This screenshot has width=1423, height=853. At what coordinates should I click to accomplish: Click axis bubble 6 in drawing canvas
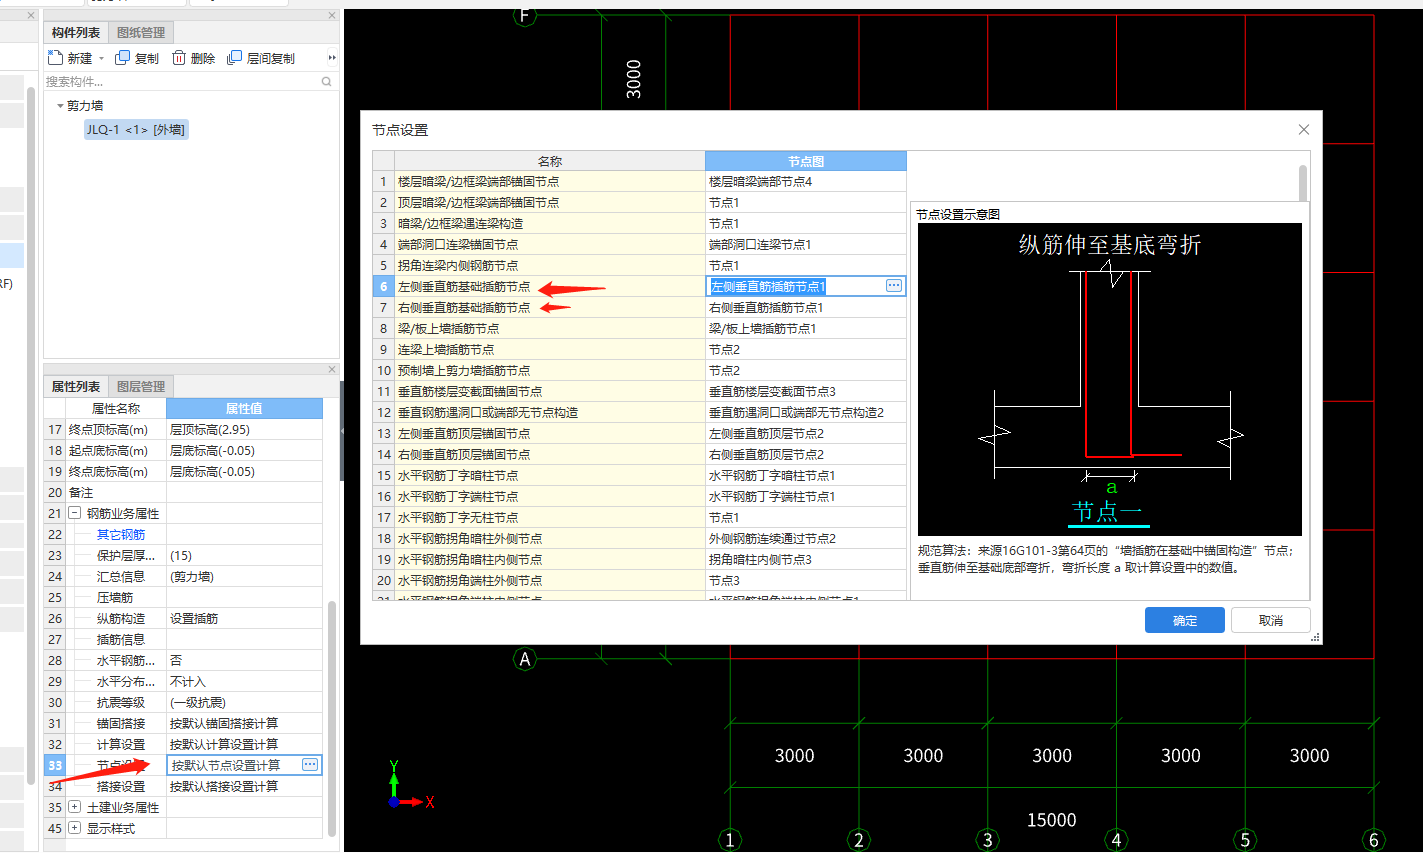(1374, 840)
